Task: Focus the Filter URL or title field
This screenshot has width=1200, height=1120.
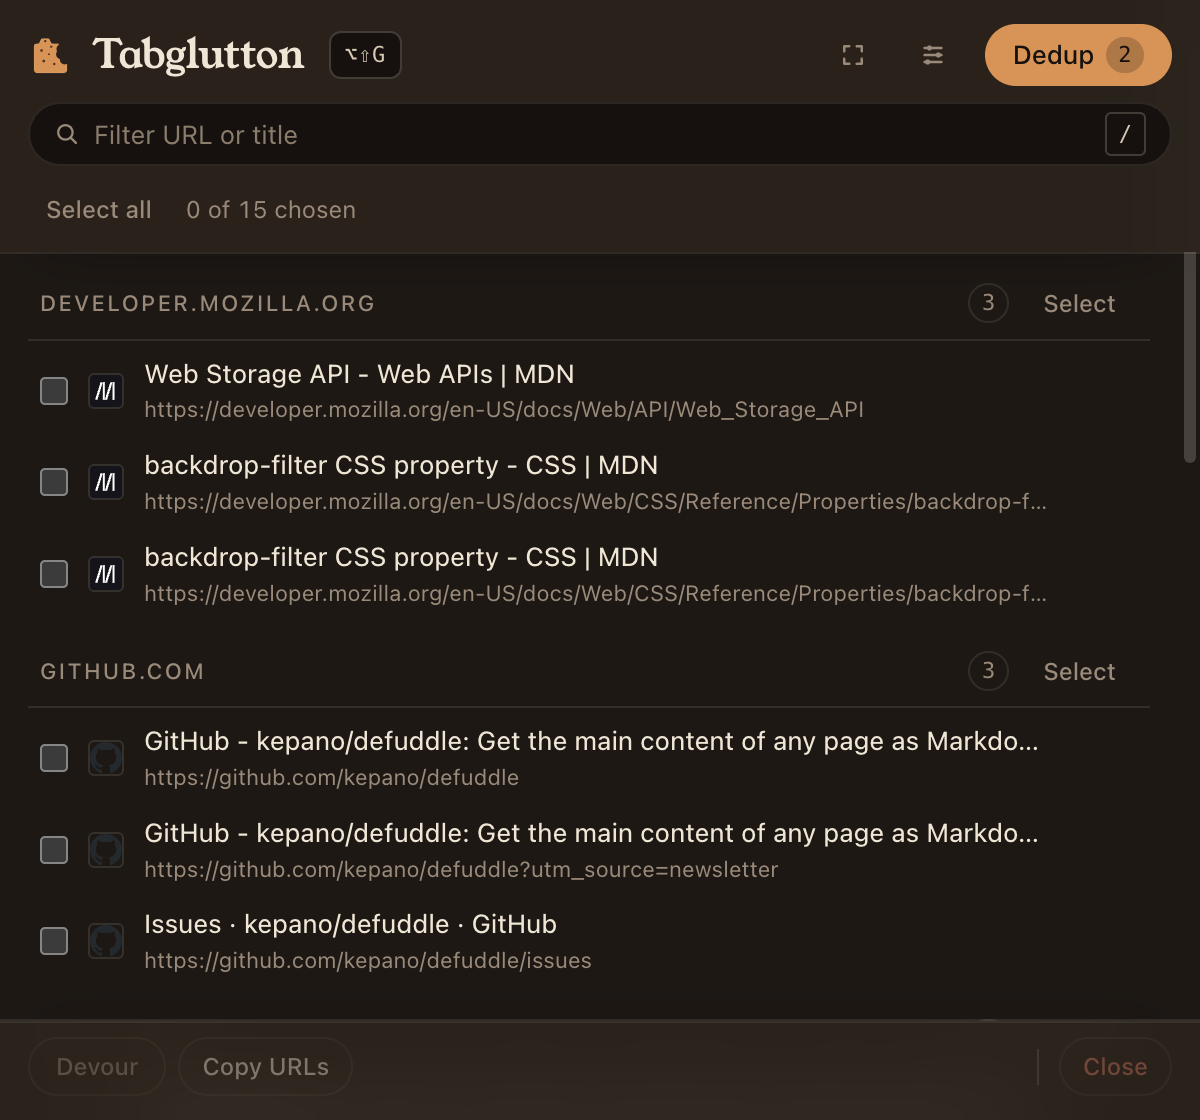Action: click(600, 135)
